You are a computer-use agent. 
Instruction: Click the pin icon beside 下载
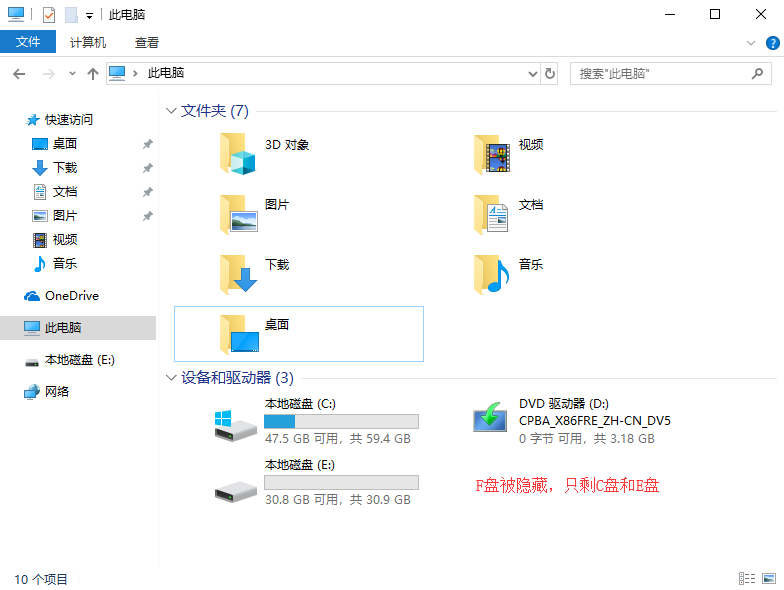[148, 168]
